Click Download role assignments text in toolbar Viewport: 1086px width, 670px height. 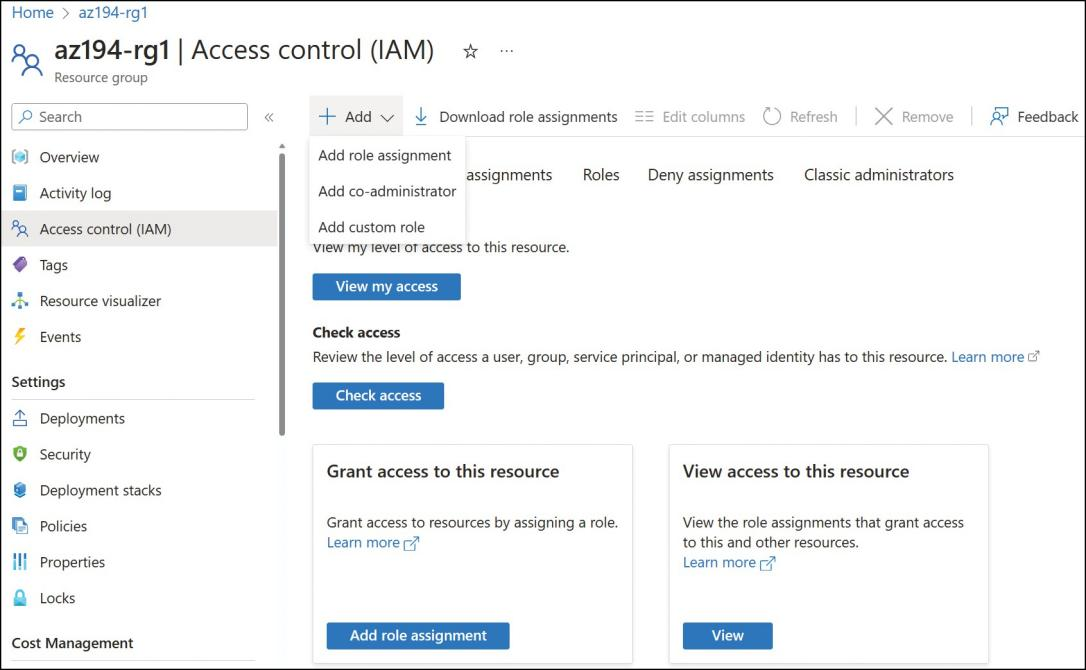point(528,117)
